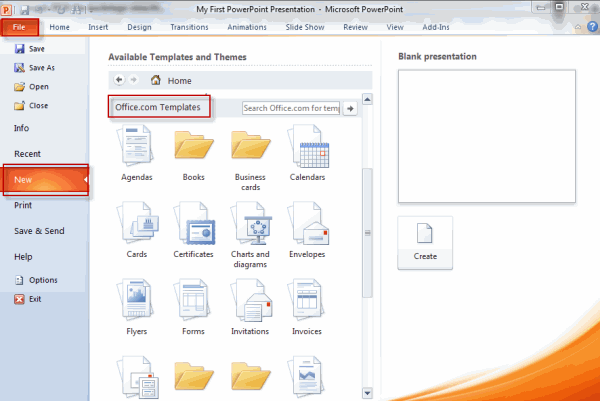The width and height of the screenshot is (600, 401).
Task: Click the templates list scroll-up arrow
Action: tap(367, 99)
